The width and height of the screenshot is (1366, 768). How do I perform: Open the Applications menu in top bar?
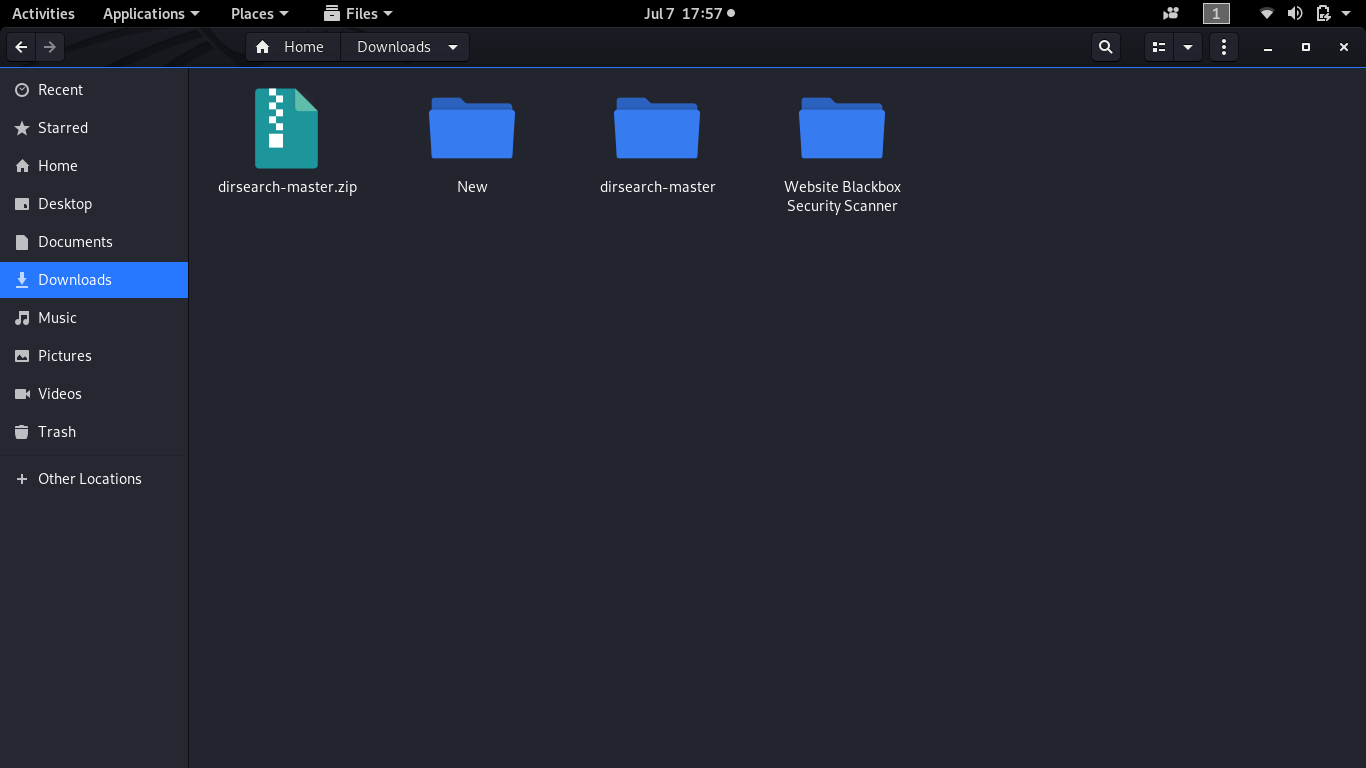[x=151, y=13]
